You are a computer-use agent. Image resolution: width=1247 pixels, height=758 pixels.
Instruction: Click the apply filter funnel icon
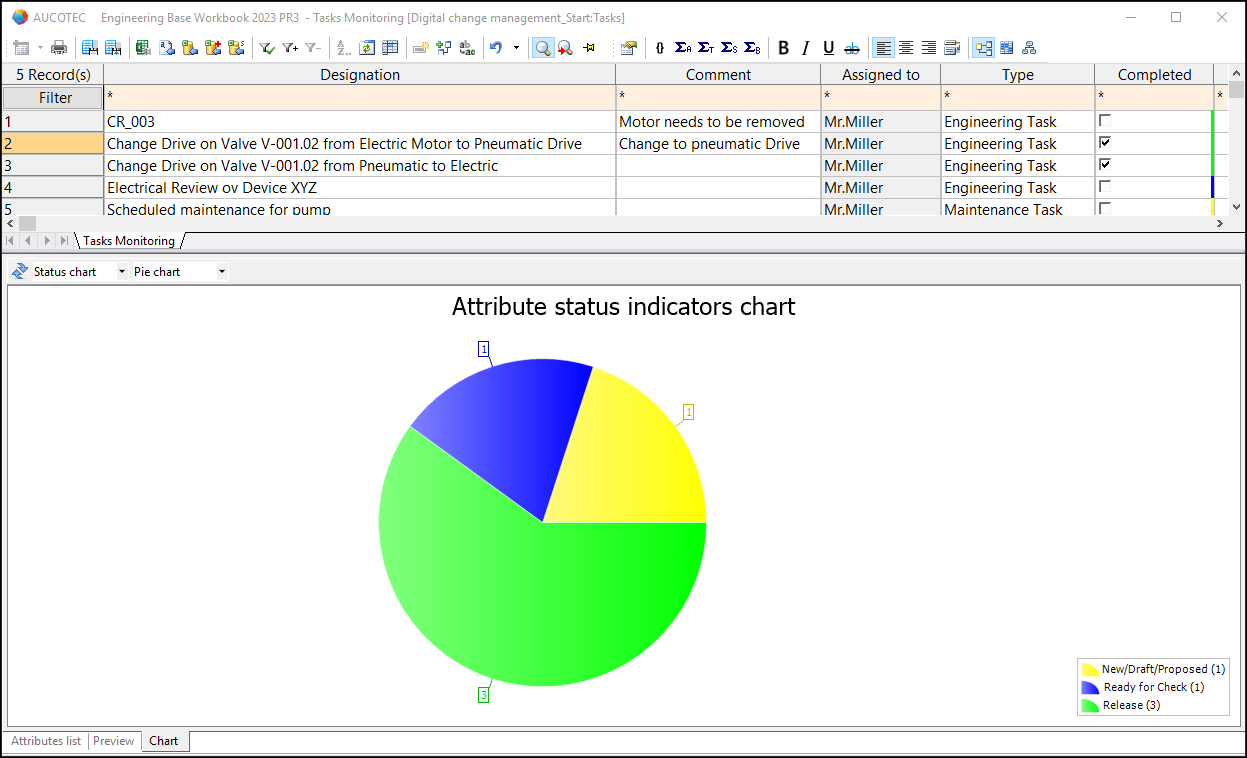pos(266,47)
